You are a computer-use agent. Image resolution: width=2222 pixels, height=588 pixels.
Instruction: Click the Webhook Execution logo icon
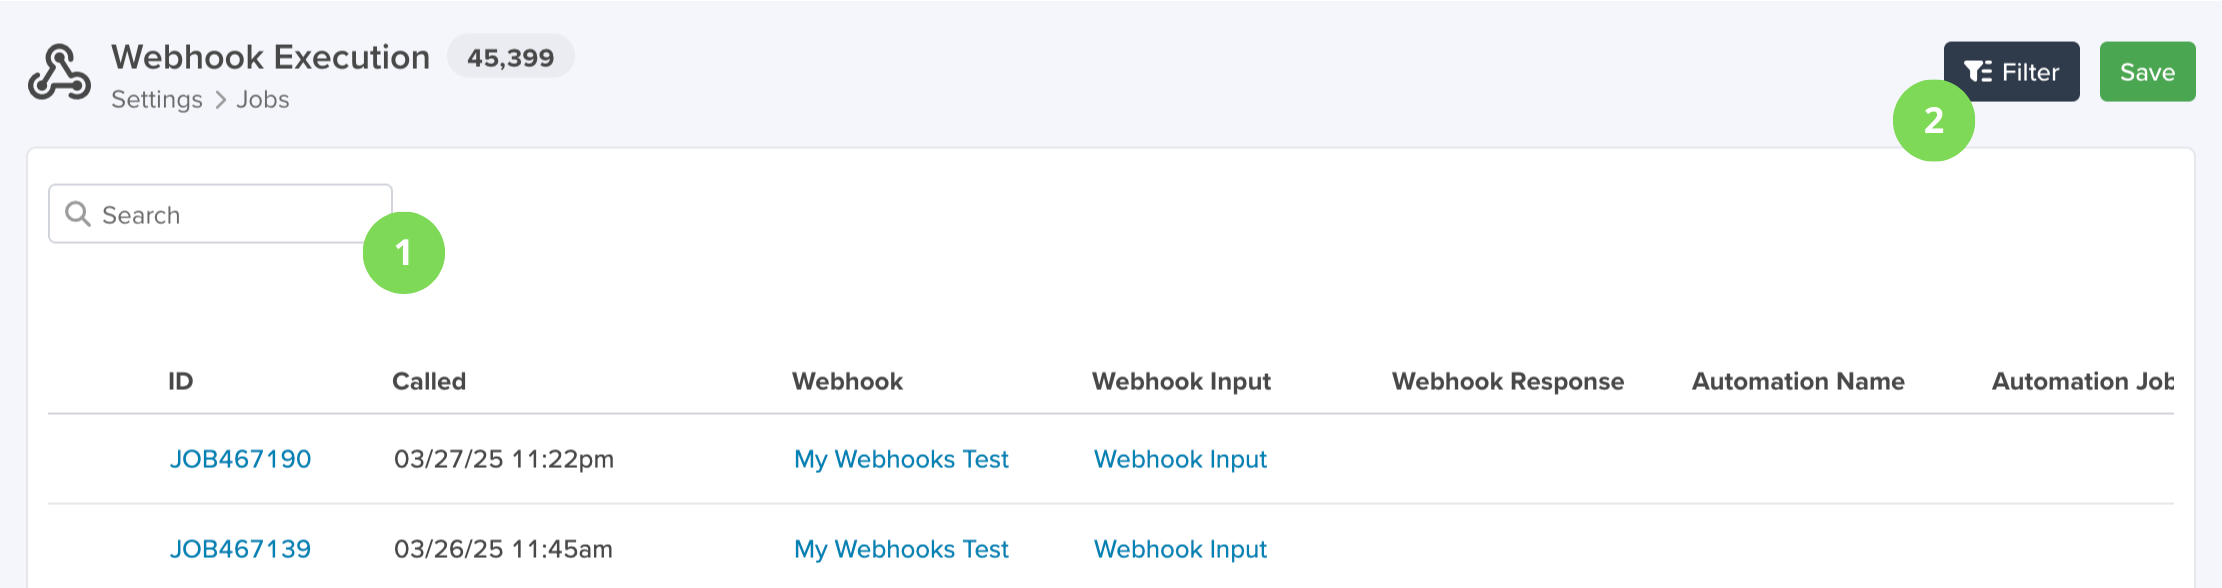point(59,73)
